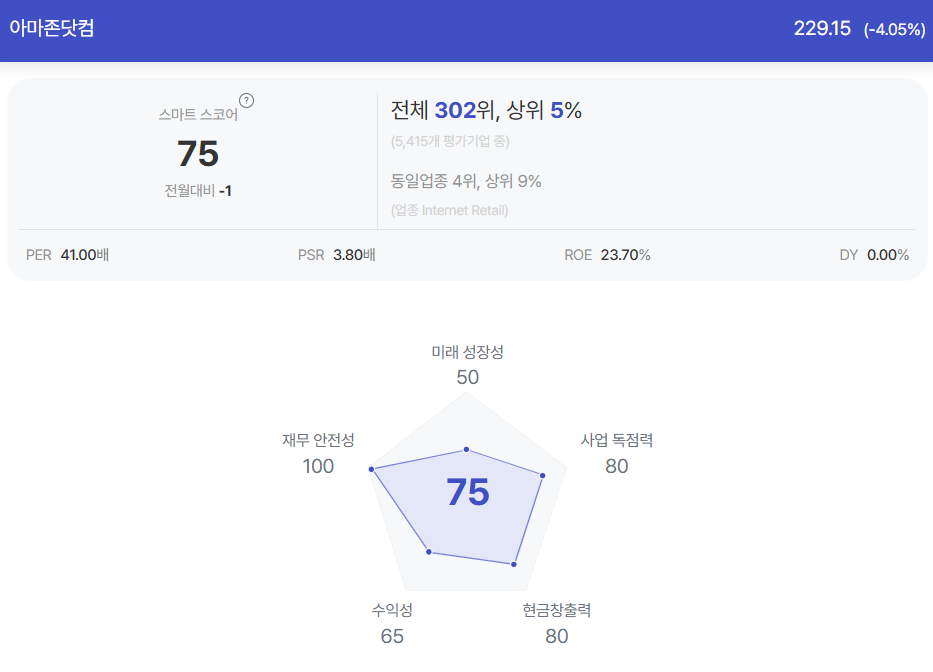Click the 재무 안전성 radar data point
The width and height of the screenshot is (933, 672).
[371, 470]
